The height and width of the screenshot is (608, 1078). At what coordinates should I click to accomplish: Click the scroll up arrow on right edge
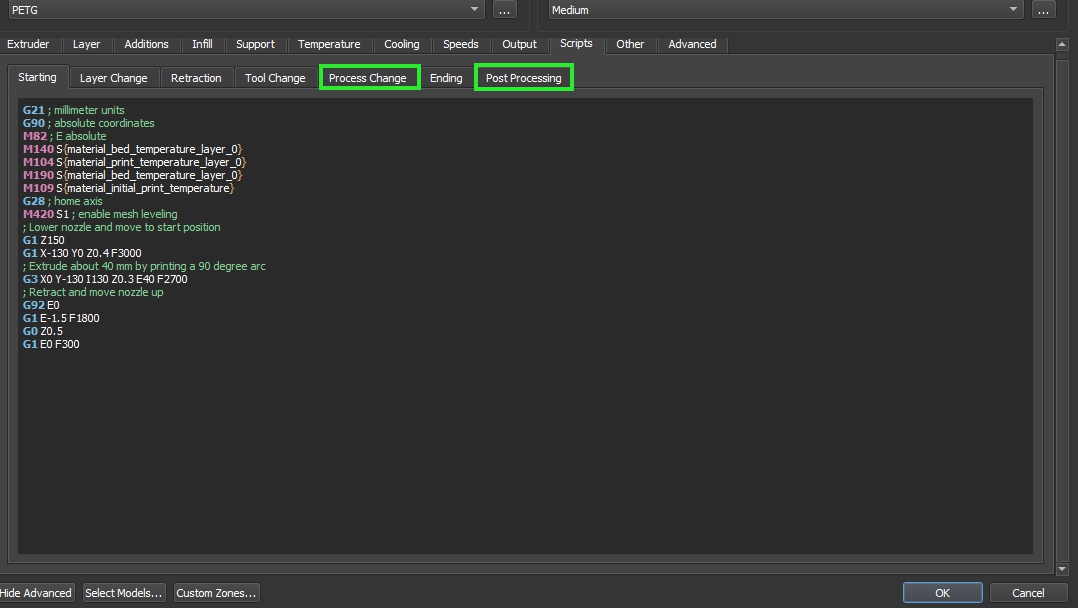(1062, 45)
